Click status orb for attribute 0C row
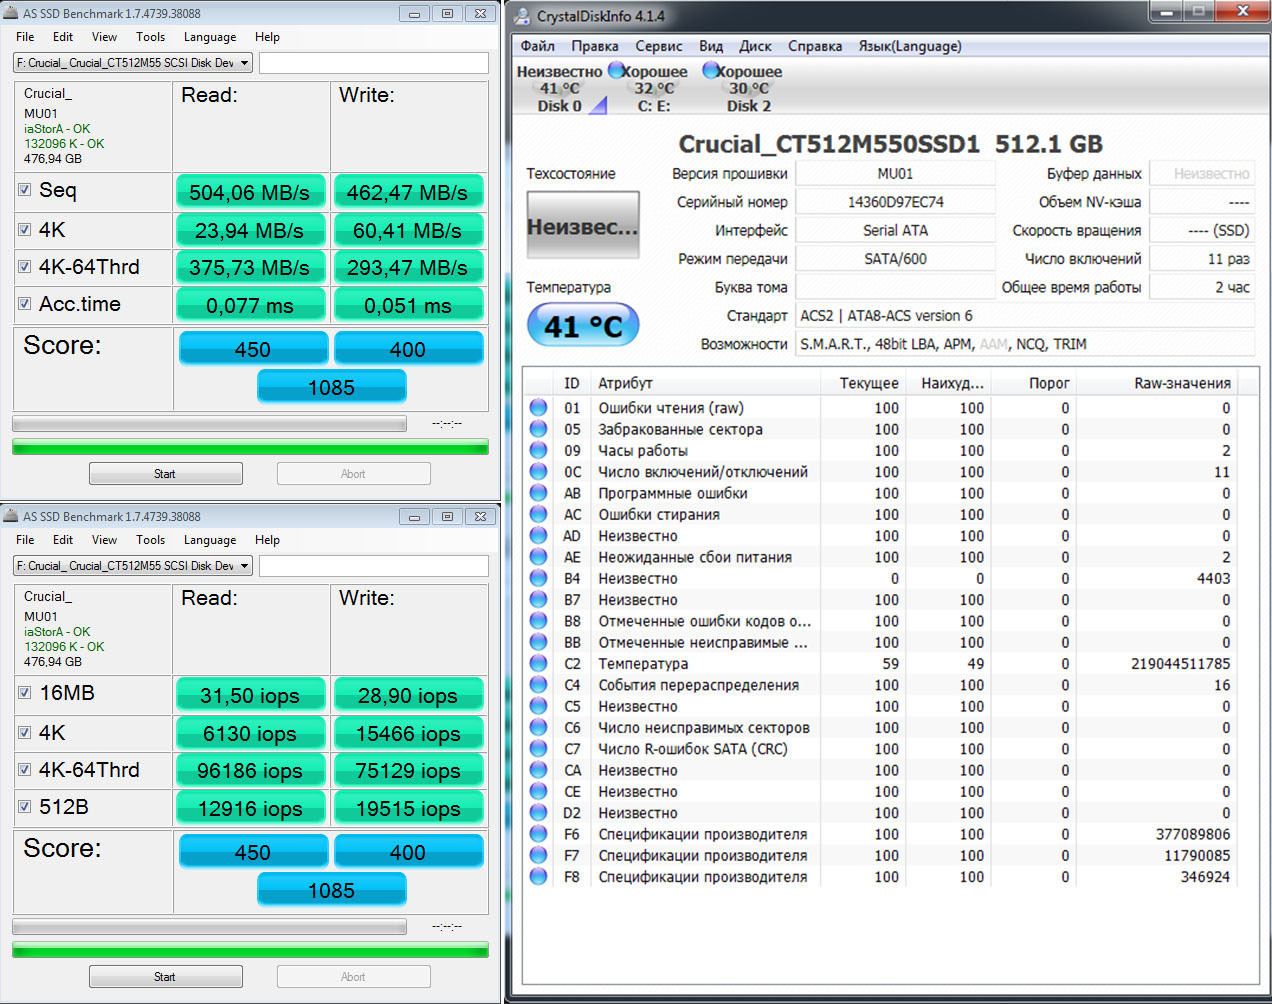1272x1004 pixels. pyautogui.click(x=538, y=472)
